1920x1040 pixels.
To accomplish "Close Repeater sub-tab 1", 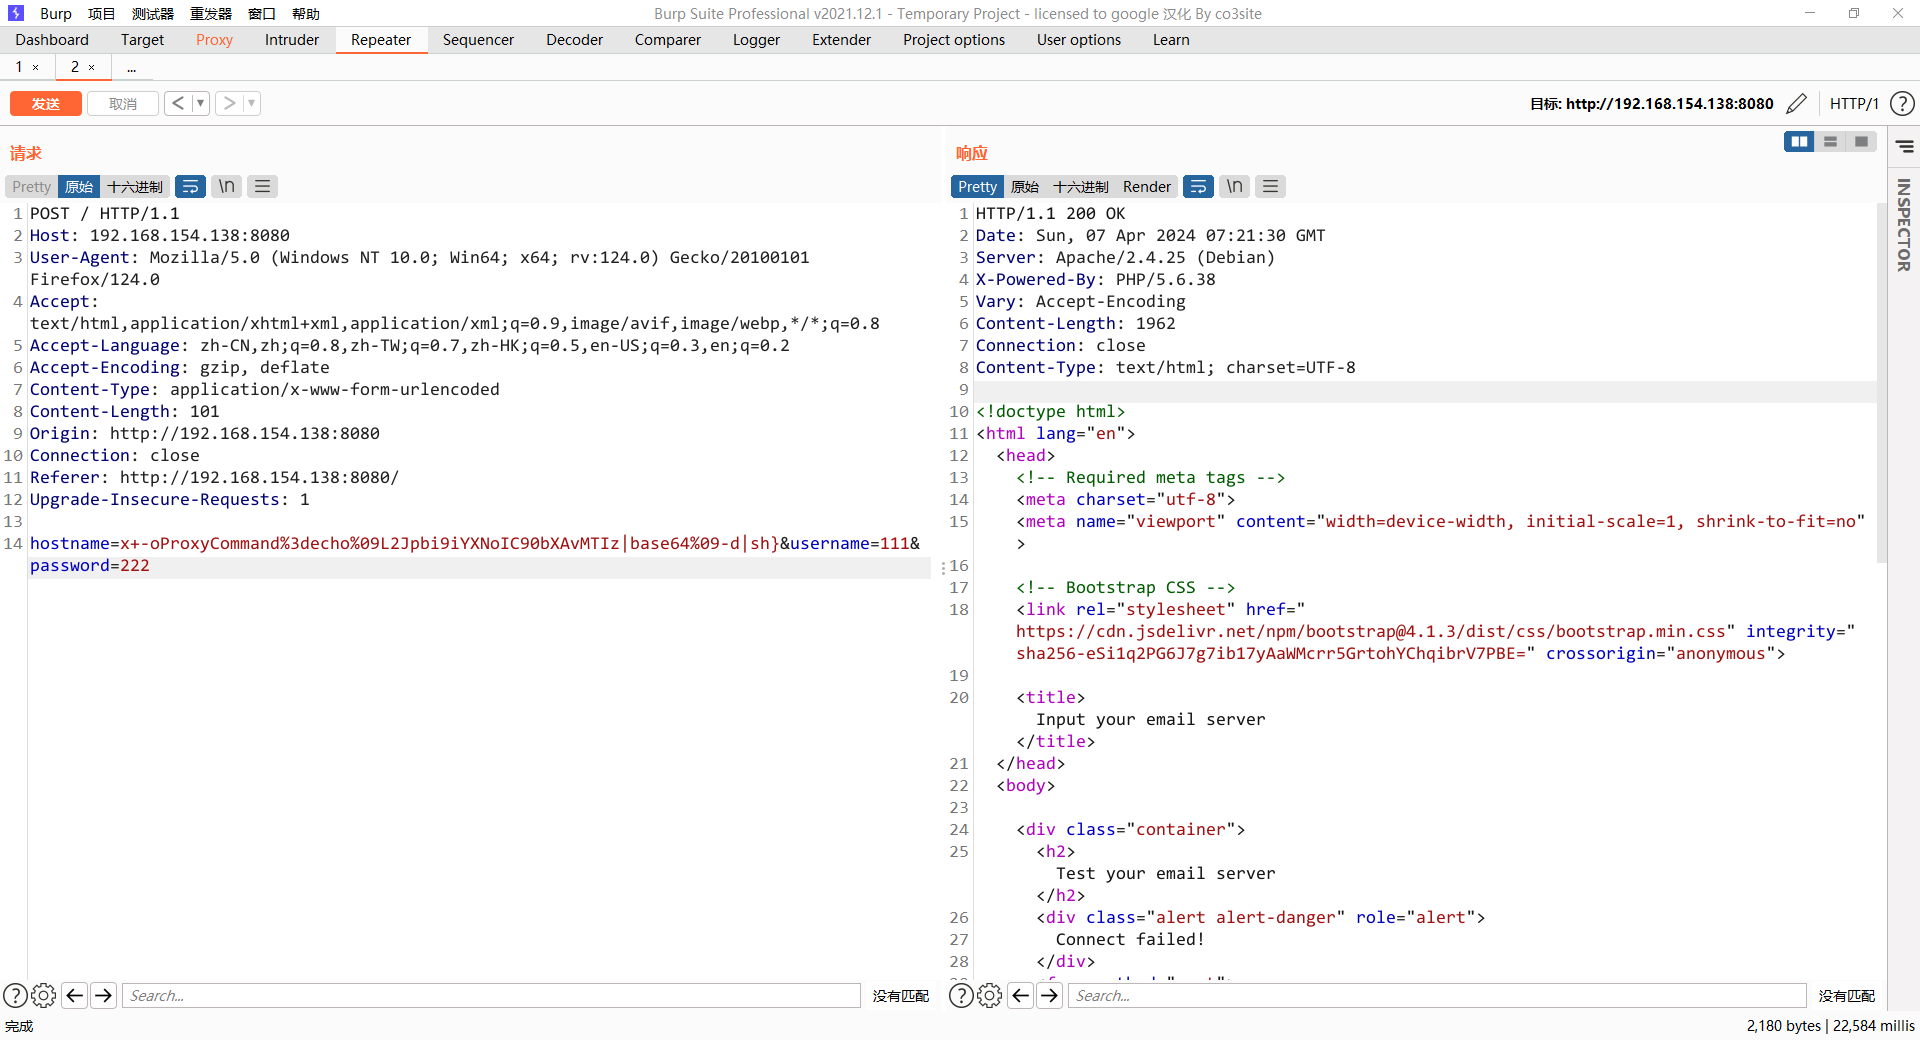I will coord(35,68).
